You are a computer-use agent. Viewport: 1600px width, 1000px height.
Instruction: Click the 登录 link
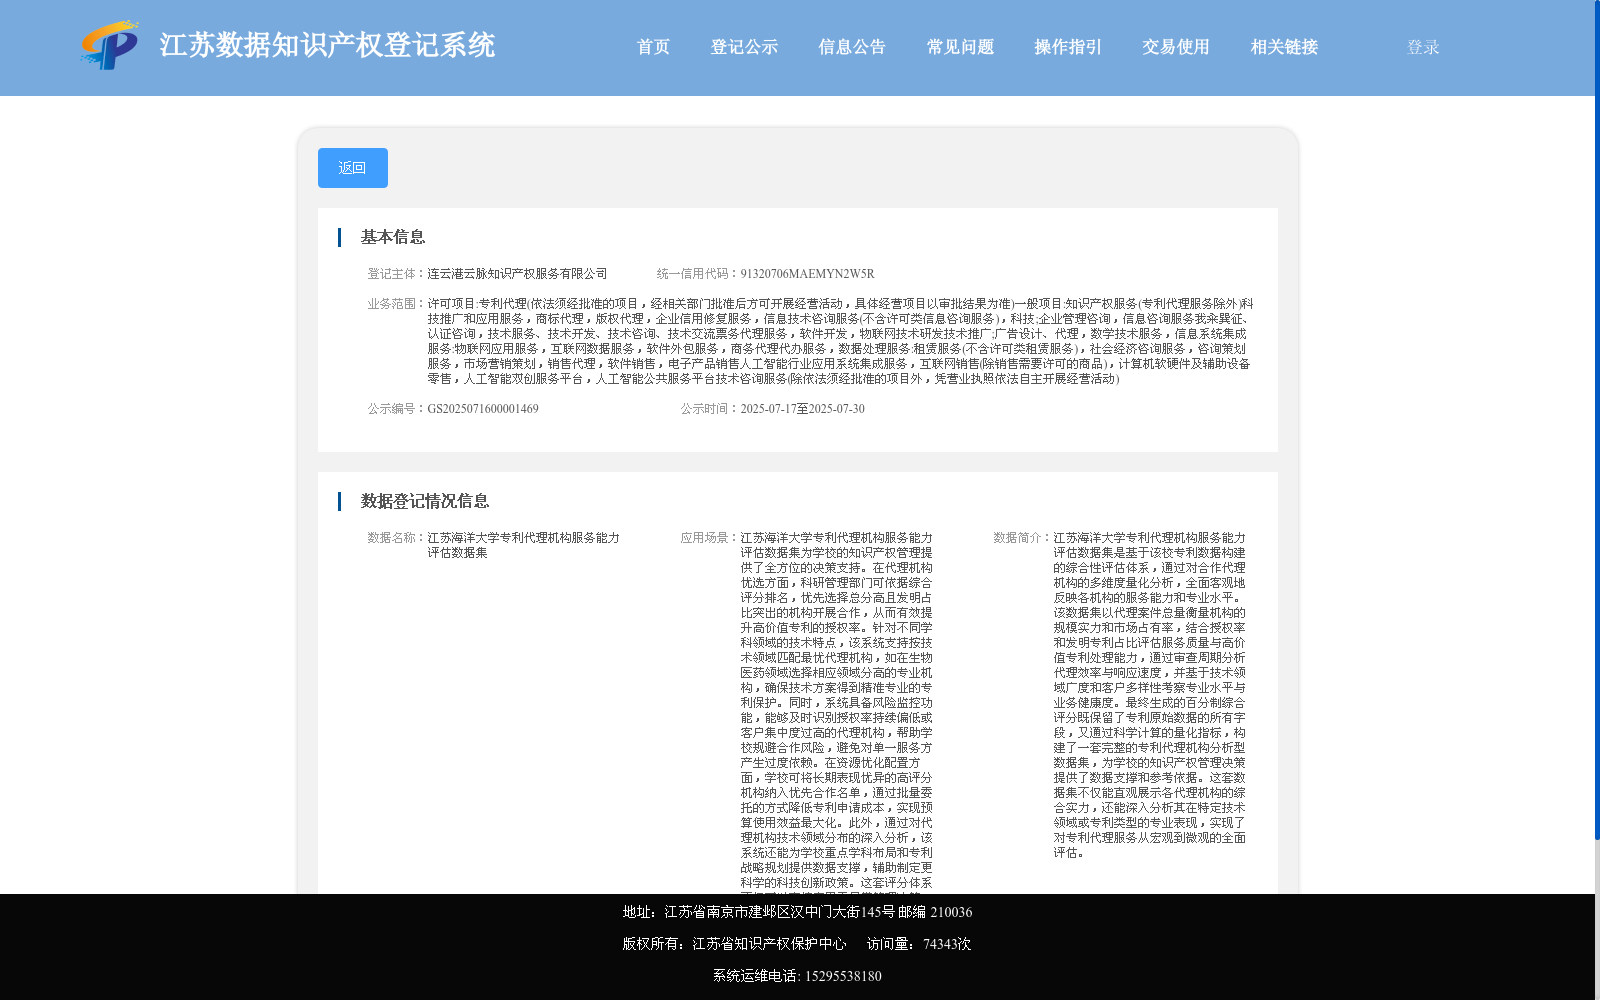tap(1423, 47)
